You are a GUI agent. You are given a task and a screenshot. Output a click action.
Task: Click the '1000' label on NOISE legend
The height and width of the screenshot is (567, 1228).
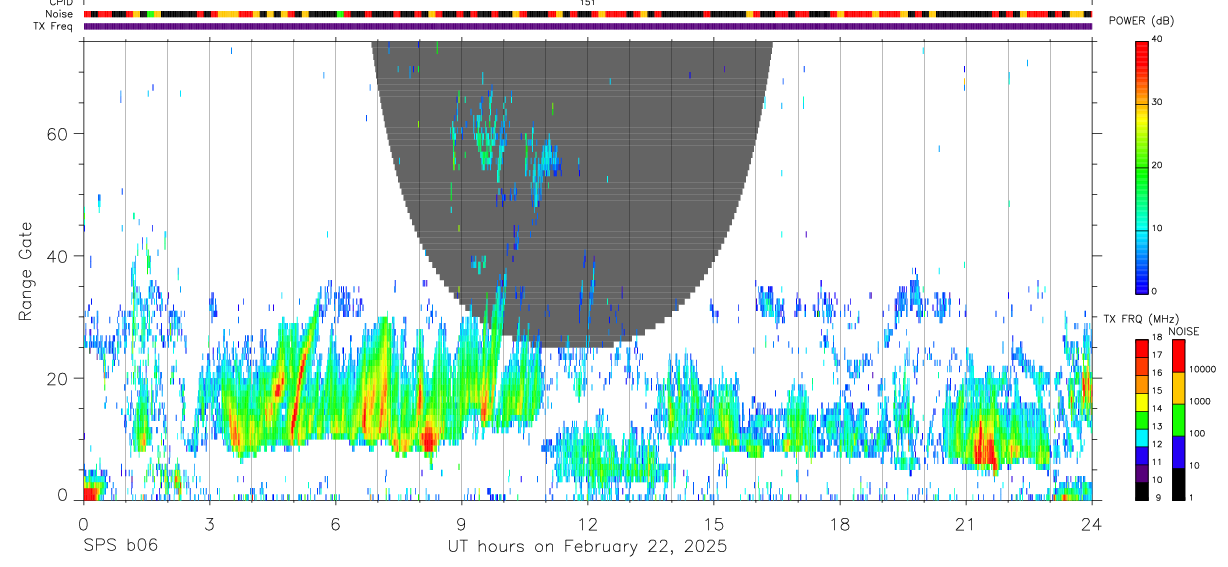[x=1199, y=402]
